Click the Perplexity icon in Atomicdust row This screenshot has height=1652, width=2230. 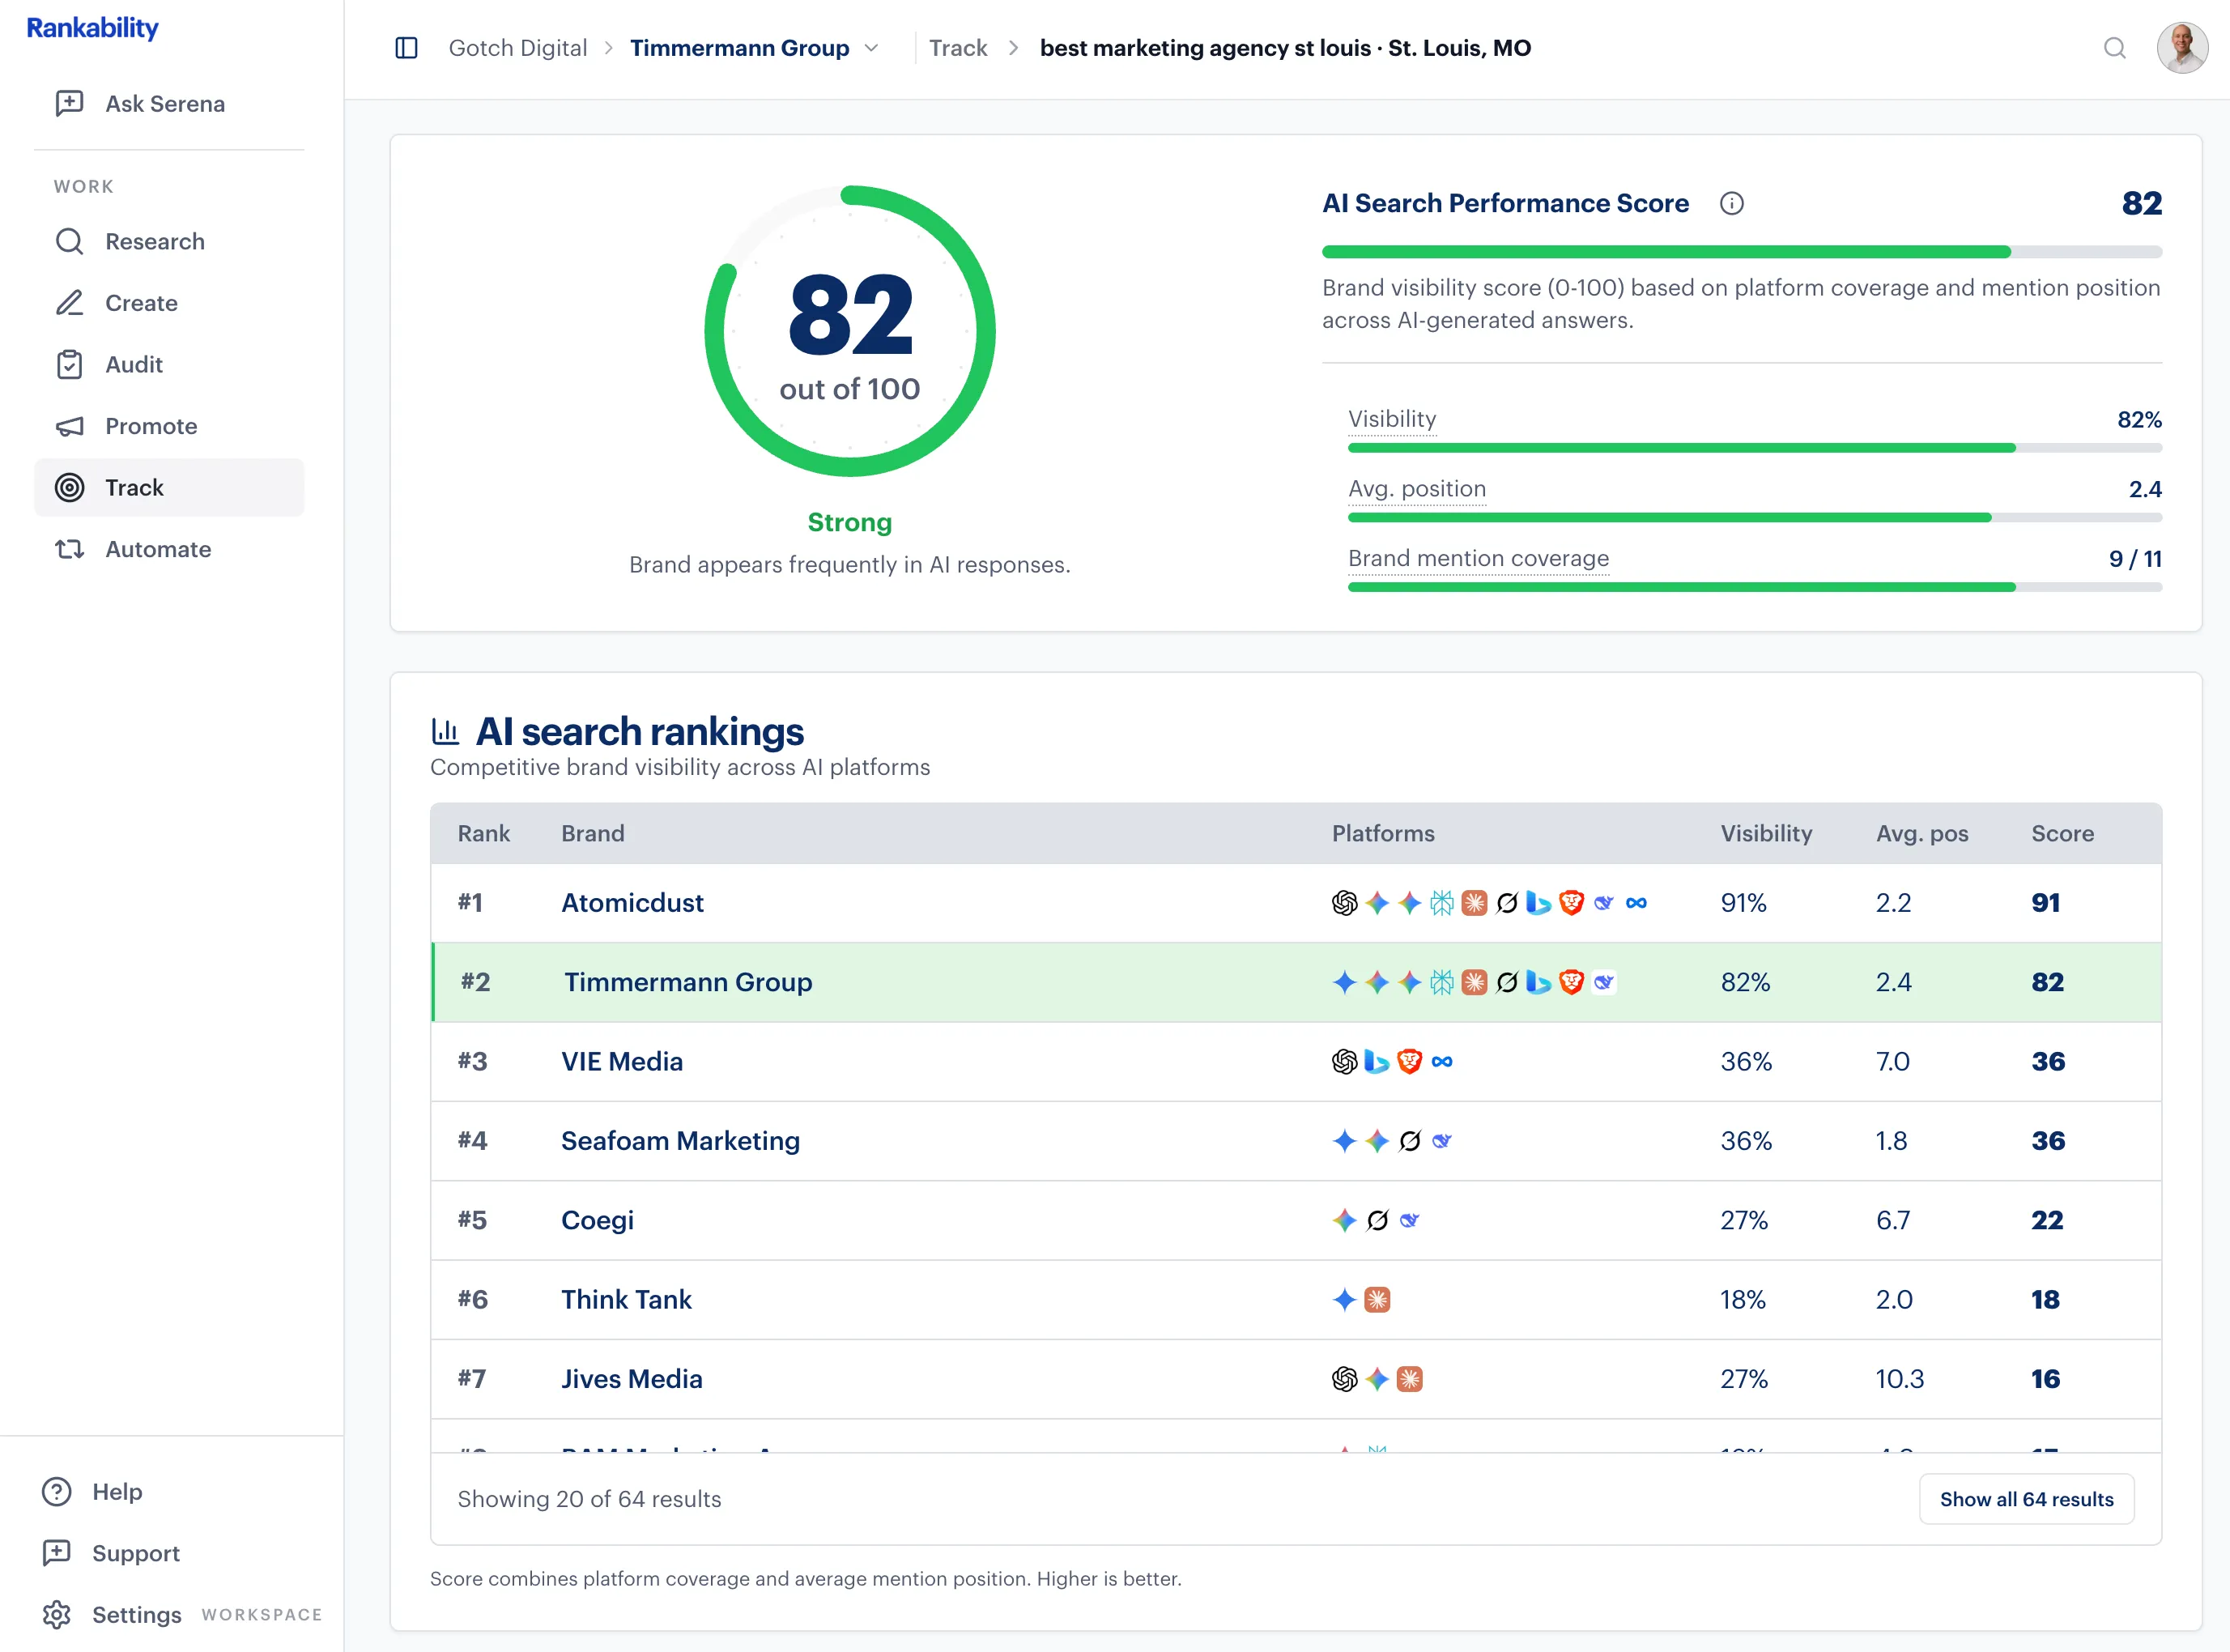1441,903
